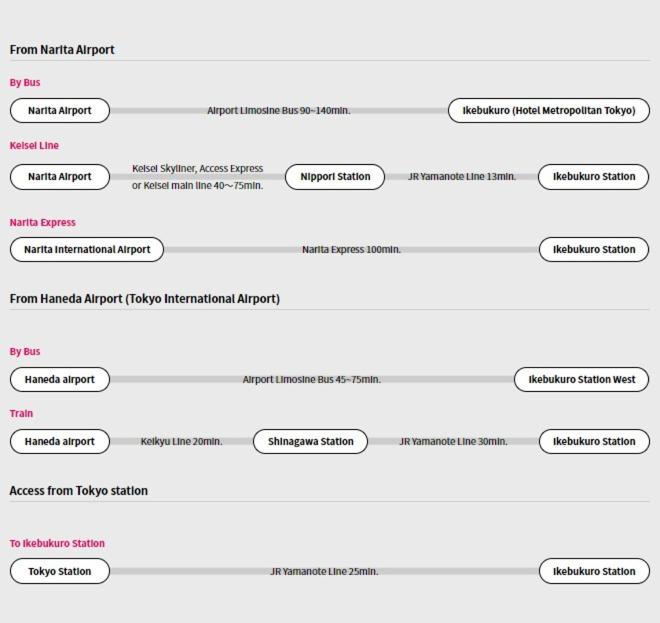
Task: Click JR Yamanote Line 25min label
Action: (324, 572)
